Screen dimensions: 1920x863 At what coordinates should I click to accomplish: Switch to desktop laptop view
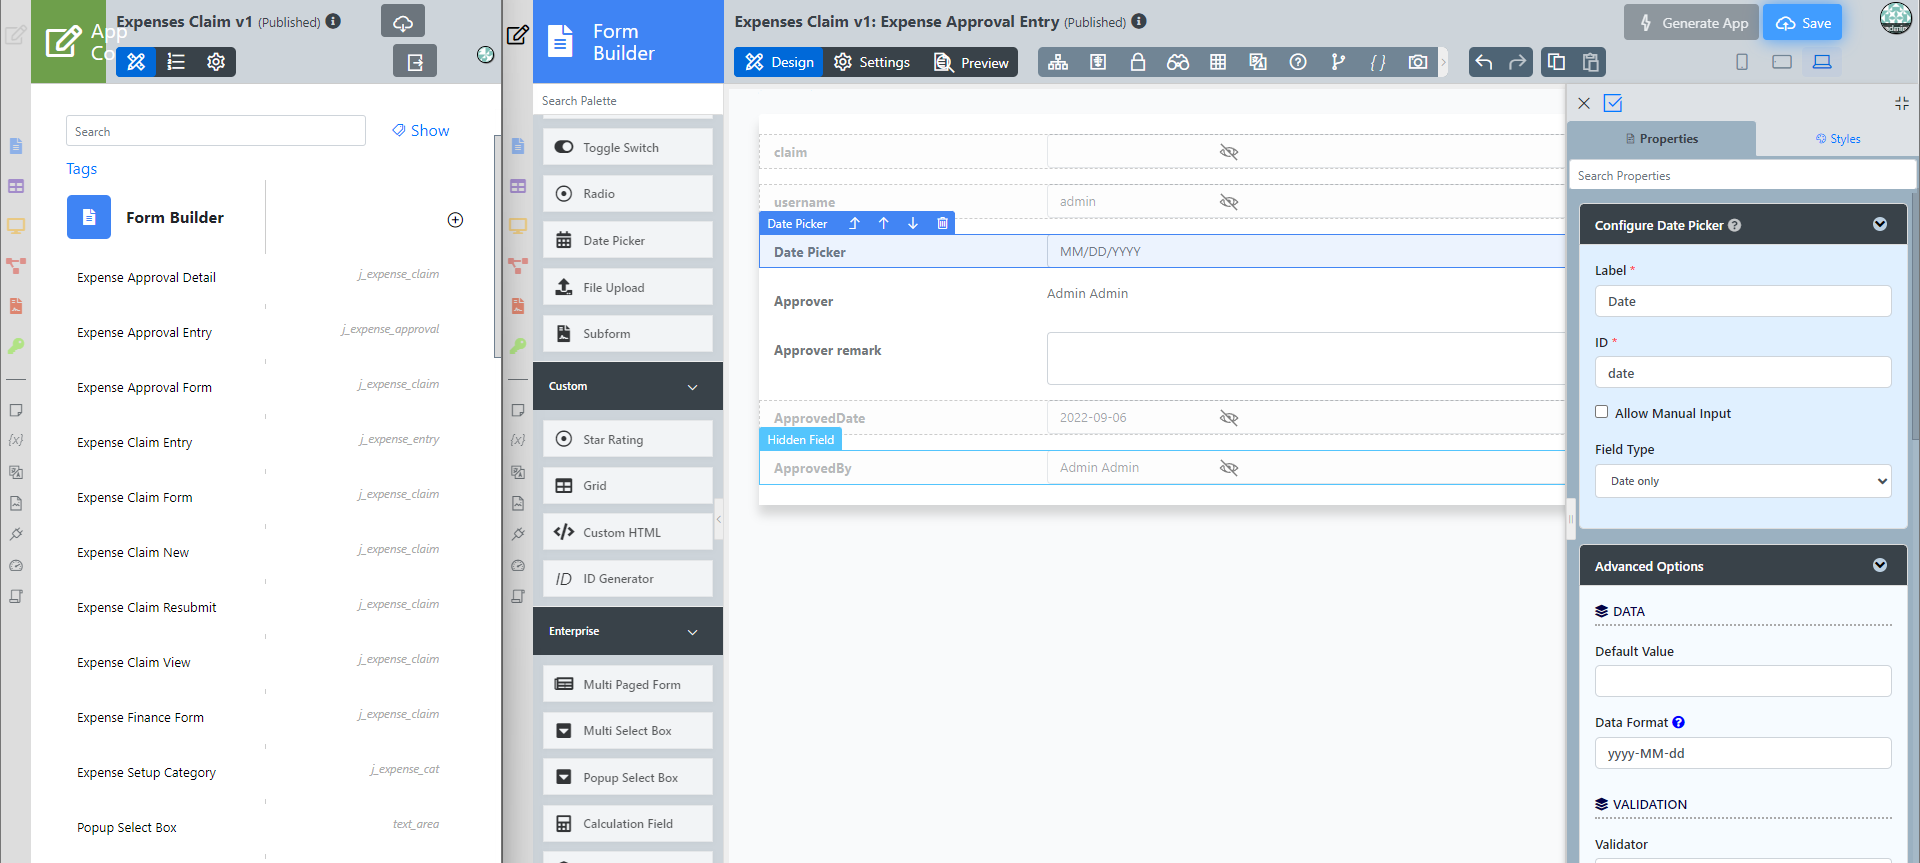[x=1822, y=62]
